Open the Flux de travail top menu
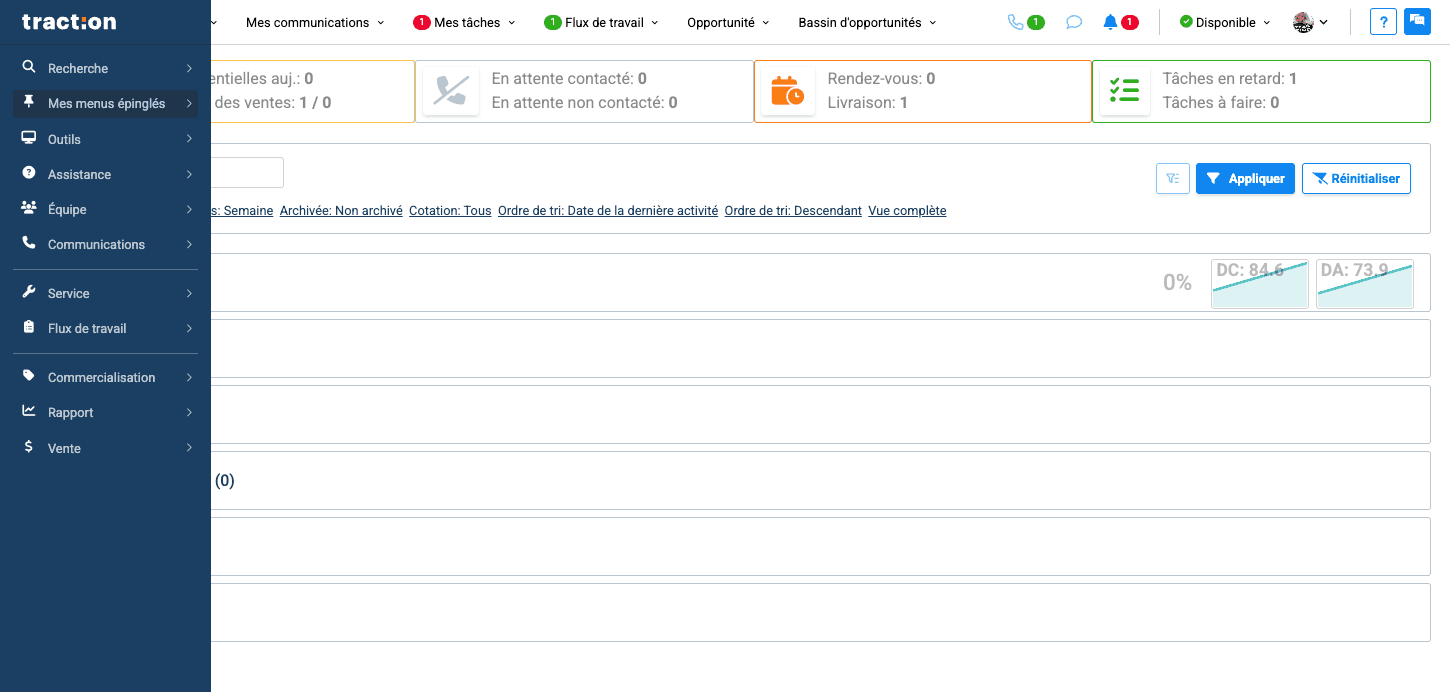 click(601, 22)
